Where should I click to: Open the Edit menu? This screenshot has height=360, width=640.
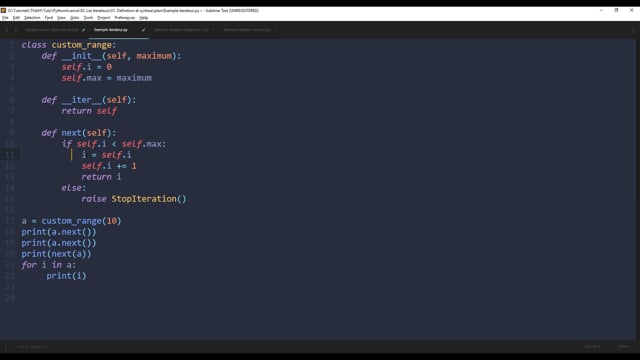pos(16,18)
